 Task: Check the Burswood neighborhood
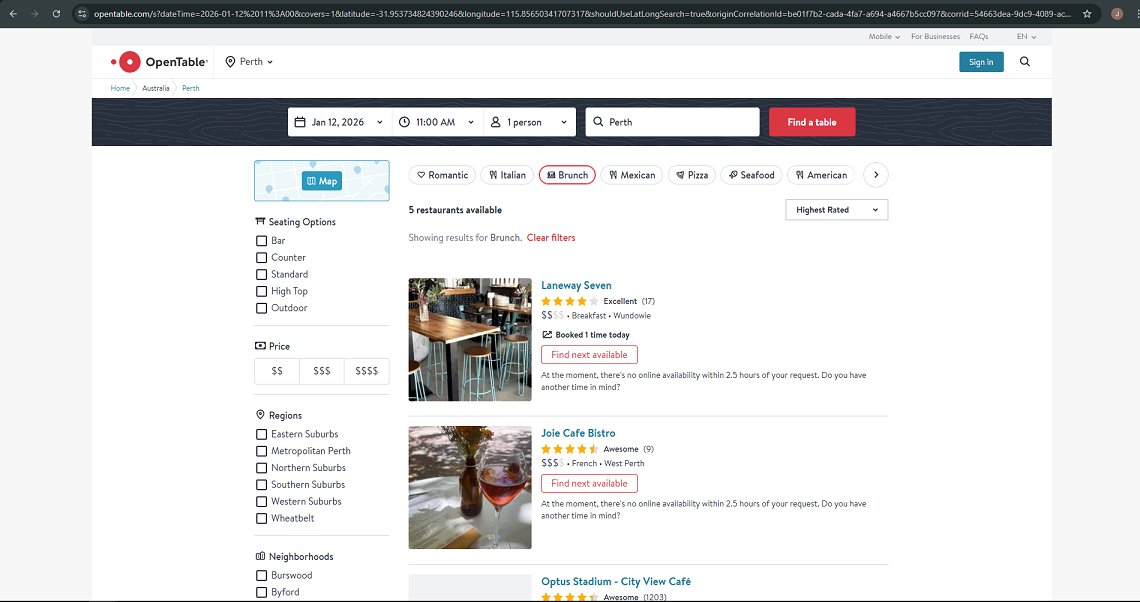[x=262, y=575]
